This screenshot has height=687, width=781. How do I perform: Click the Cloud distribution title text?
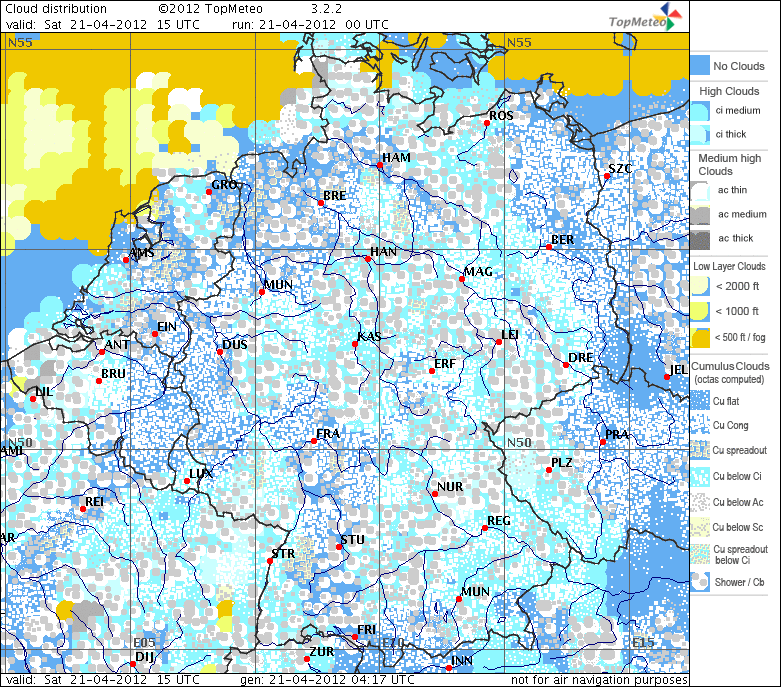pos(56,8)
